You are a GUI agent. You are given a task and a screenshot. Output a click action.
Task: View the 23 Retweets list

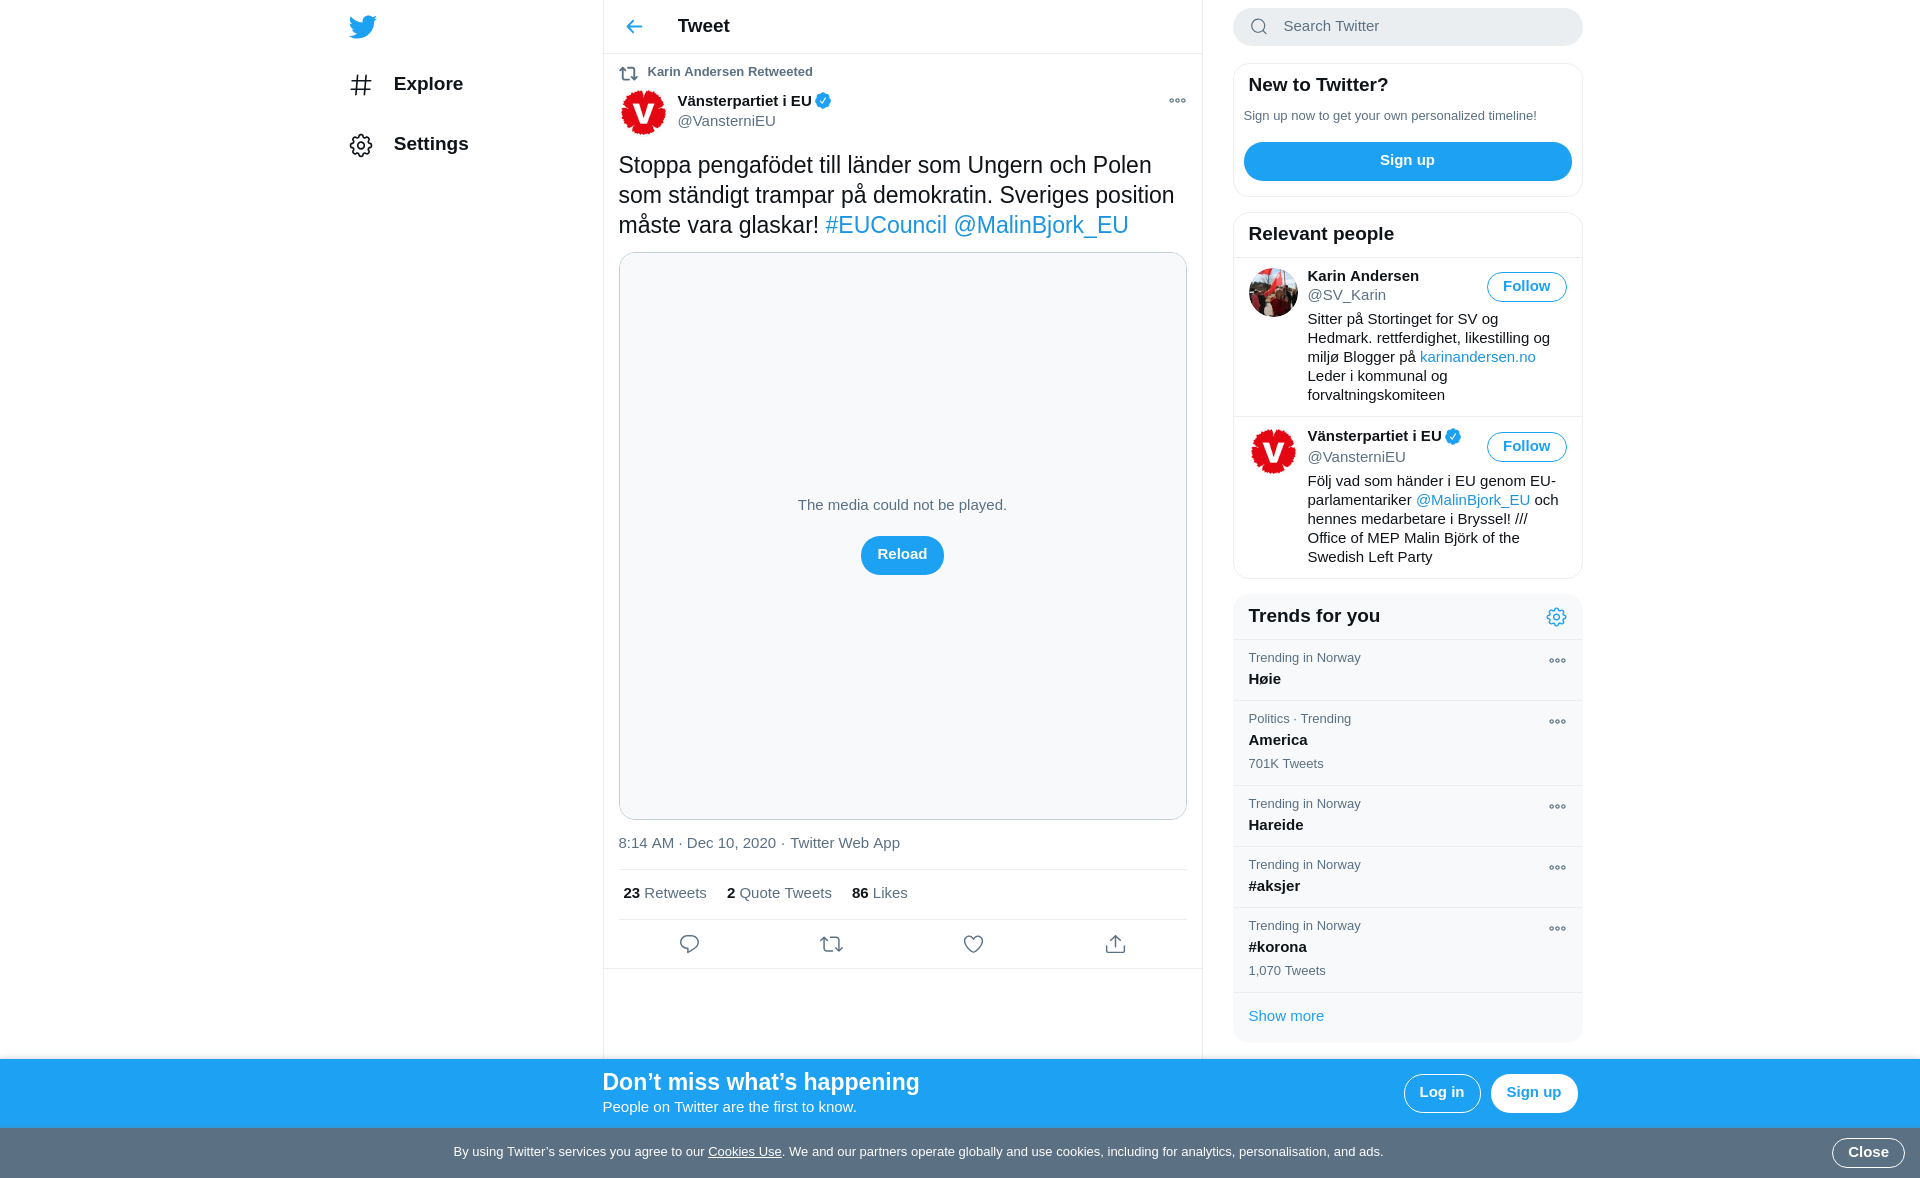(x=665, y=893)
